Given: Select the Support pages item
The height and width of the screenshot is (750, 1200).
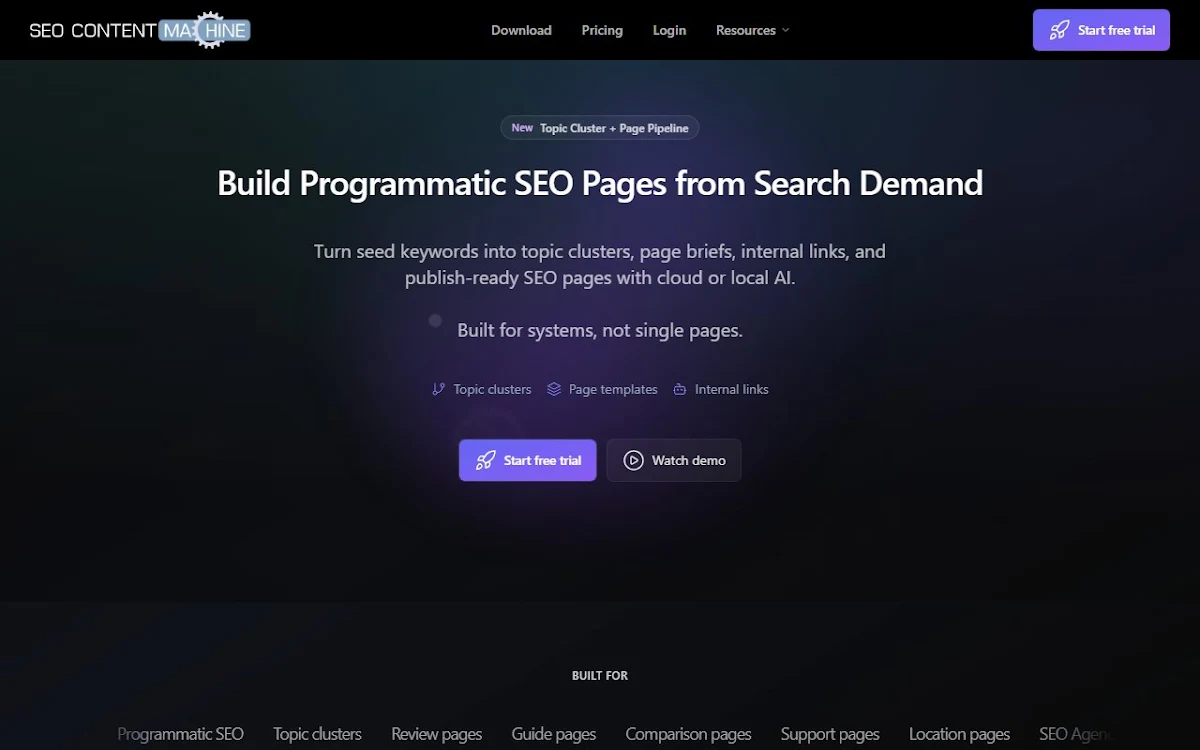Looking at the screenshot, I should point(830,734).
